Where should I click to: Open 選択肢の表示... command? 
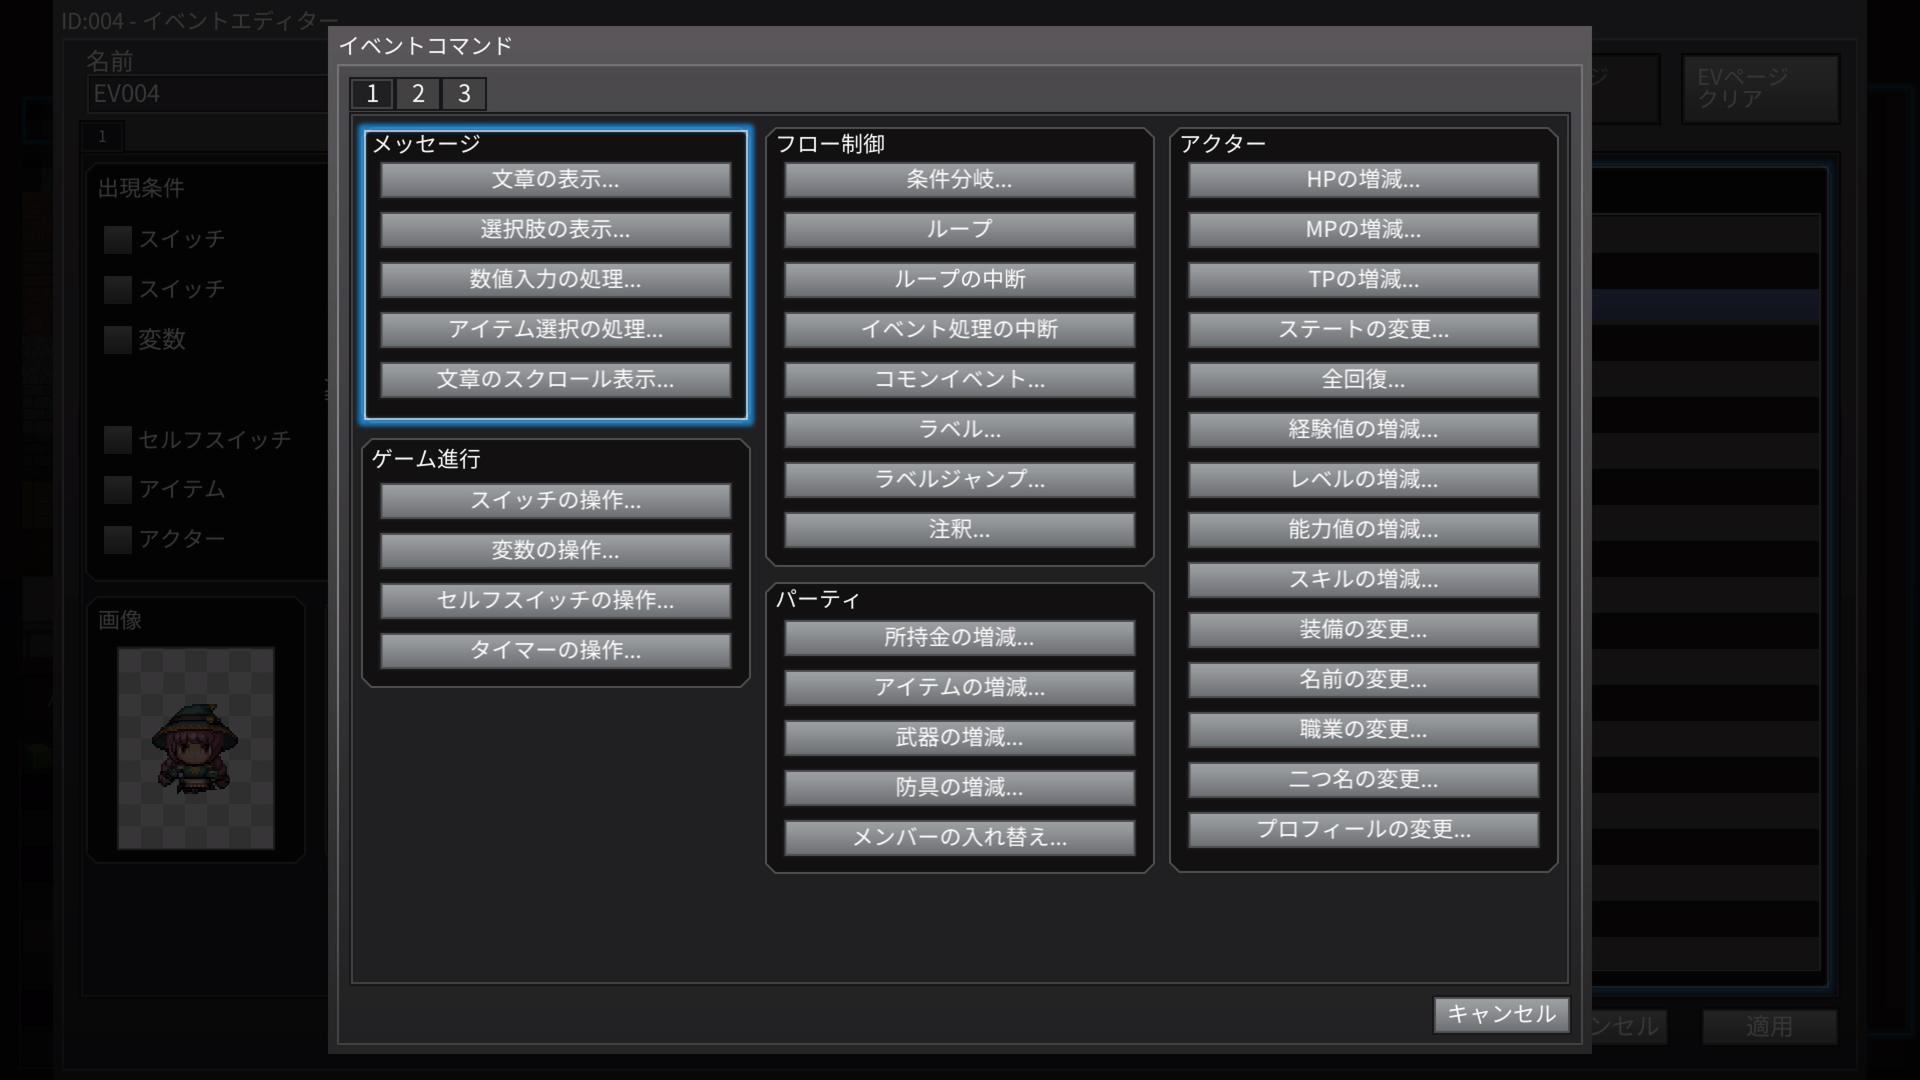pos(555,230)
